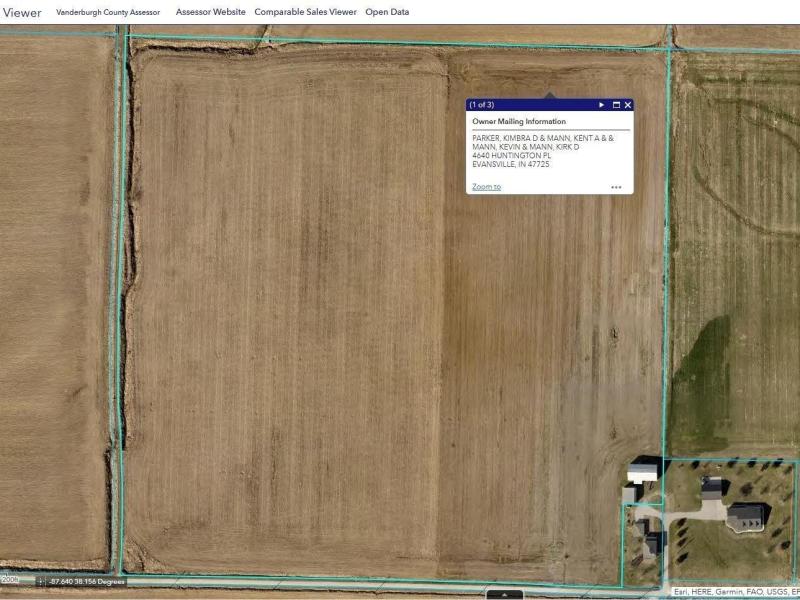The width and height of the screenshot is (800, 600).
Task: Click the Owner Mailing Information heading
Action: [x=518, y=122]
